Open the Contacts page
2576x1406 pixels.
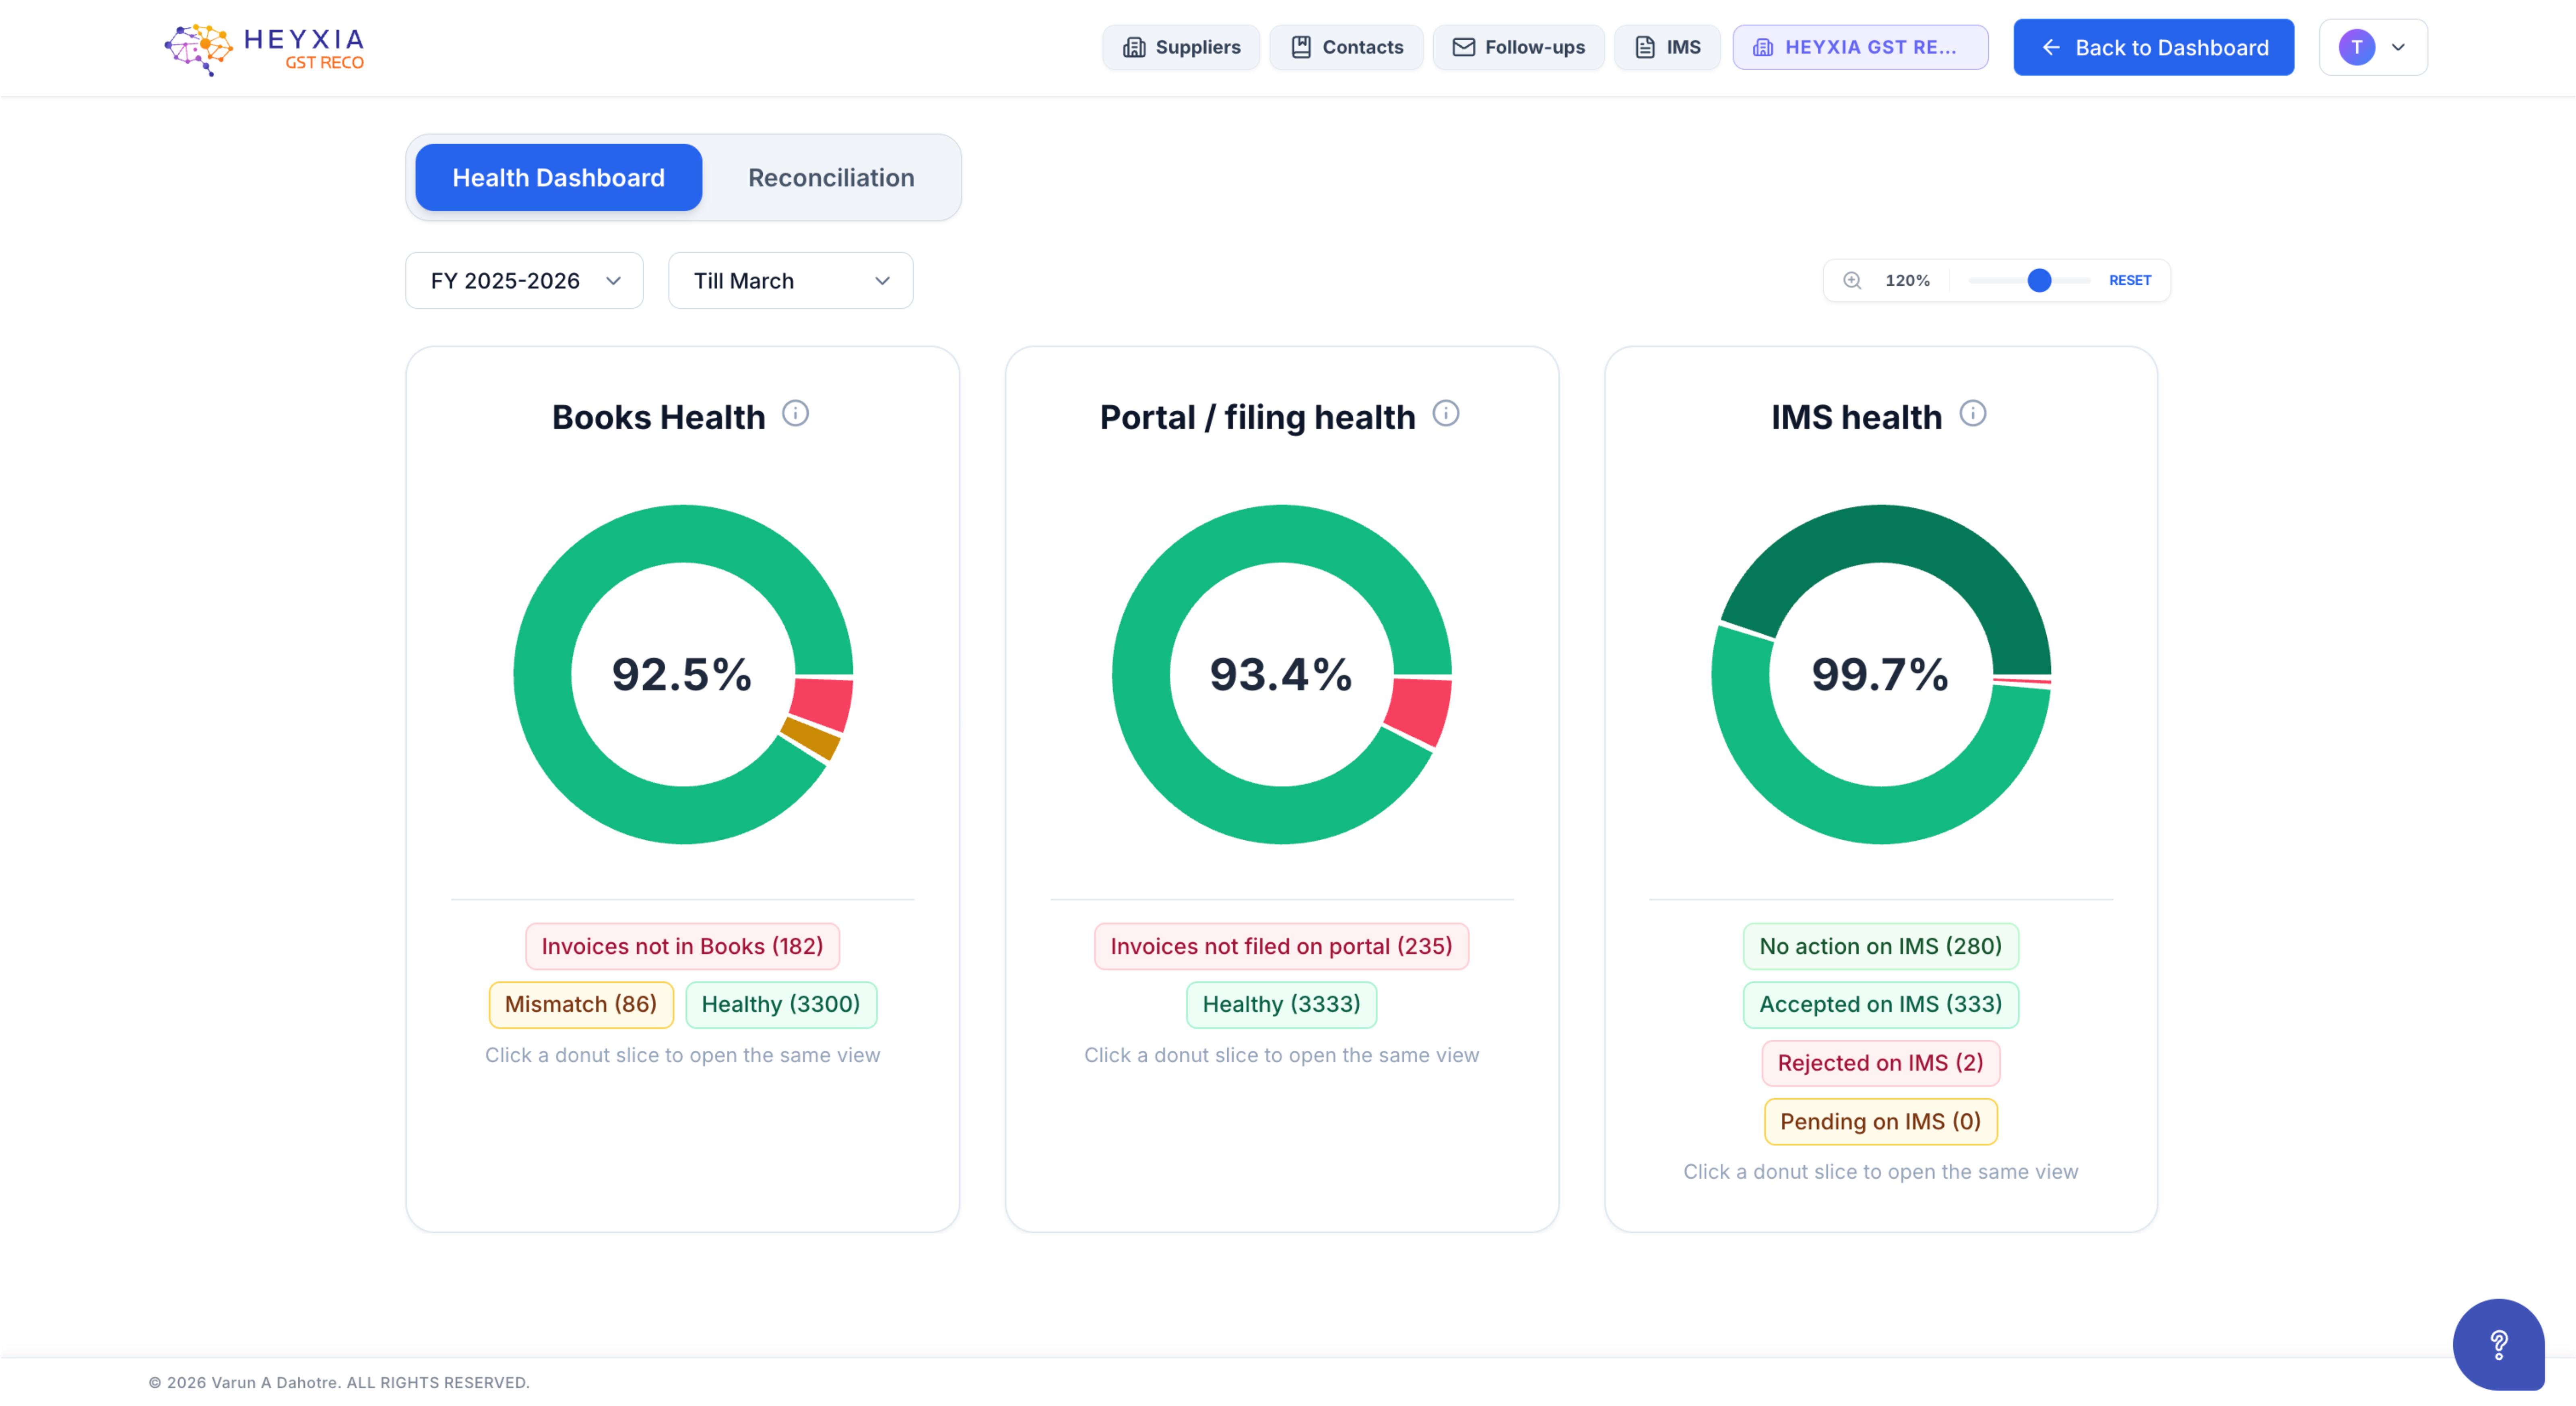tap(1346, 47)
